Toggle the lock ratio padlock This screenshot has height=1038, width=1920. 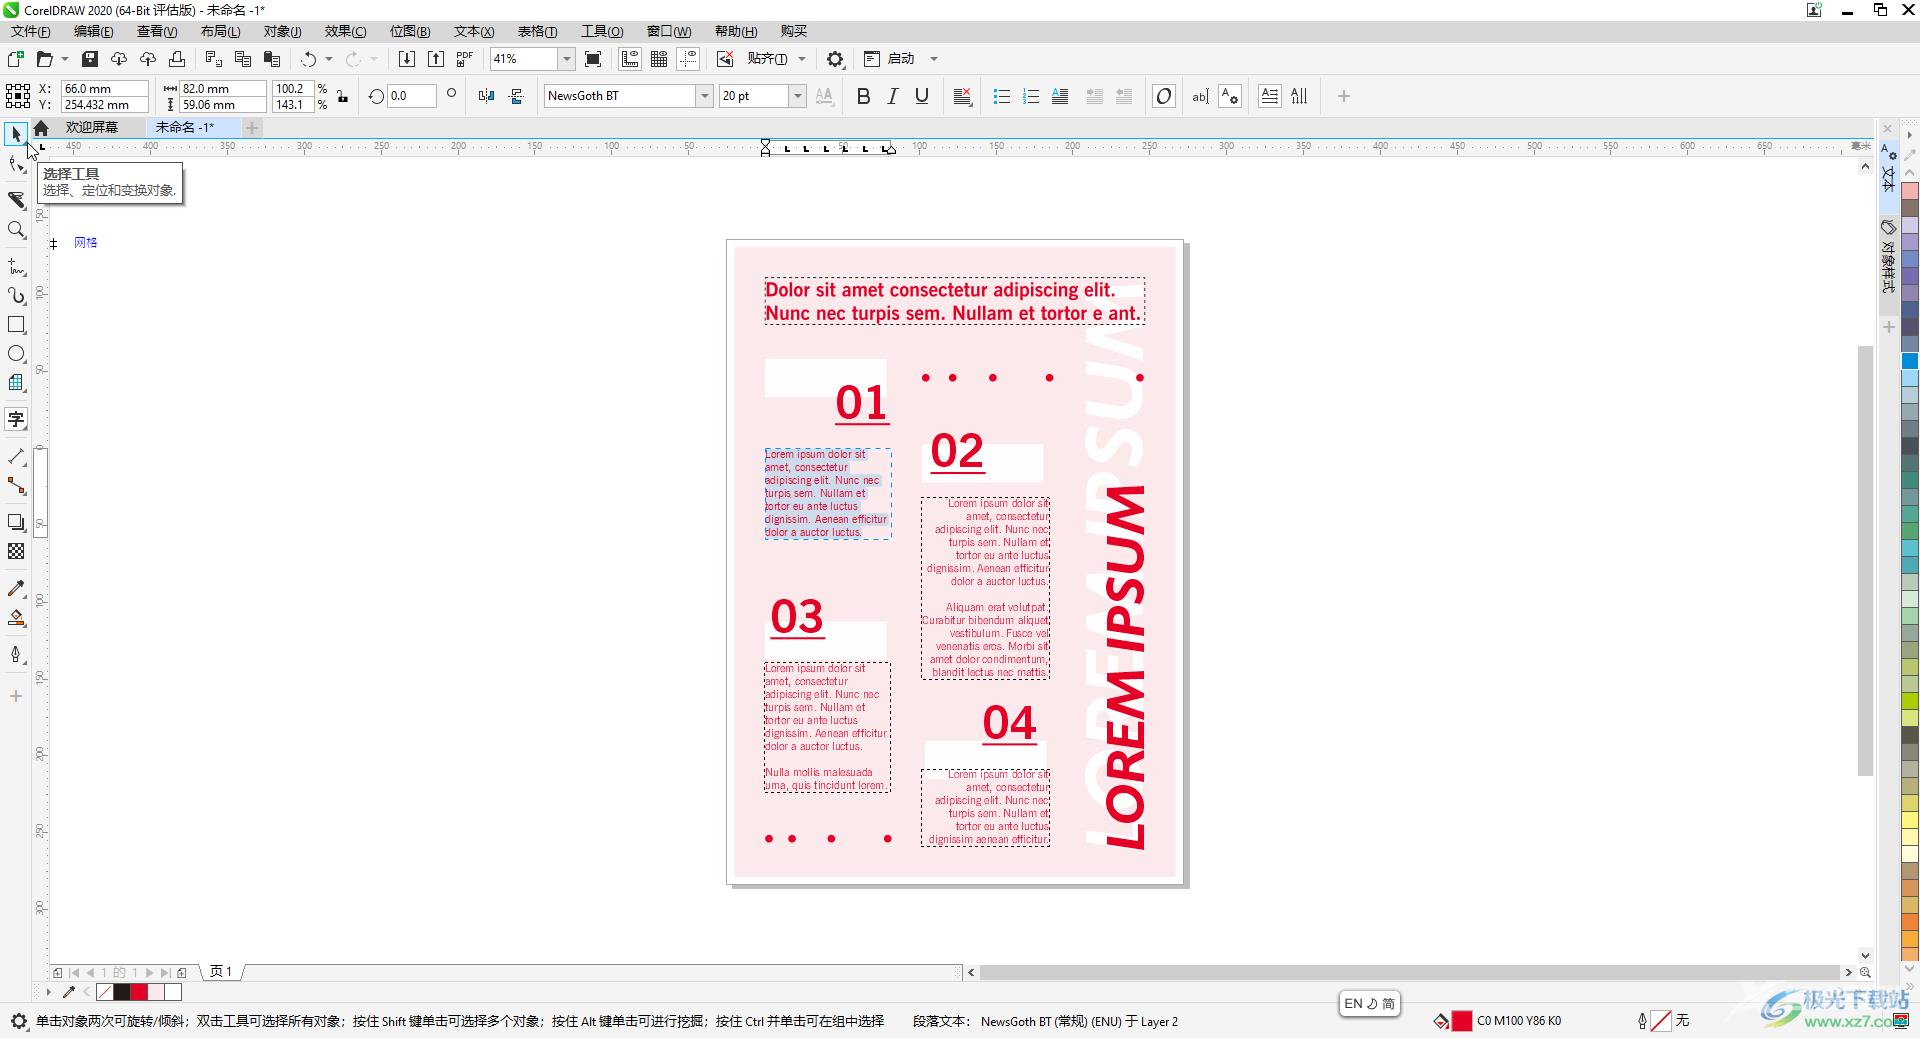pos(343,96)
